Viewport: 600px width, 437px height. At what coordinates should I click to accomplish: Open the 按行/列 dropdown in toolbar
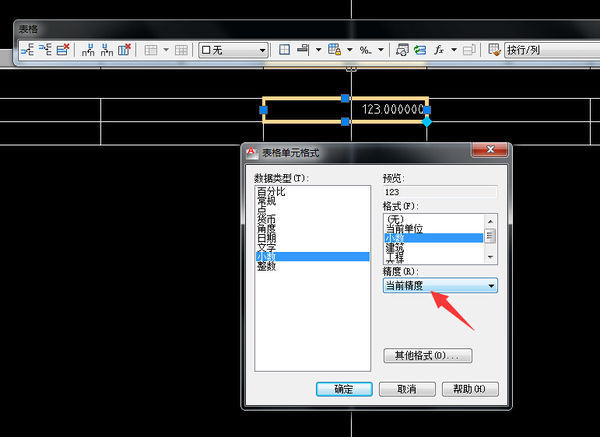528,49
